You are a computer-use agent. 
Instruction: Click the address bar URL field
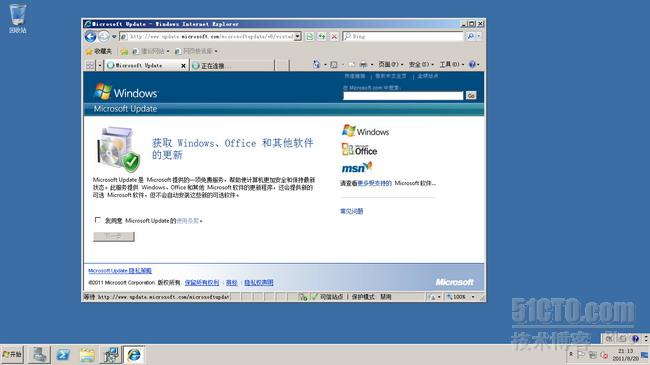(x=207, y=36)
